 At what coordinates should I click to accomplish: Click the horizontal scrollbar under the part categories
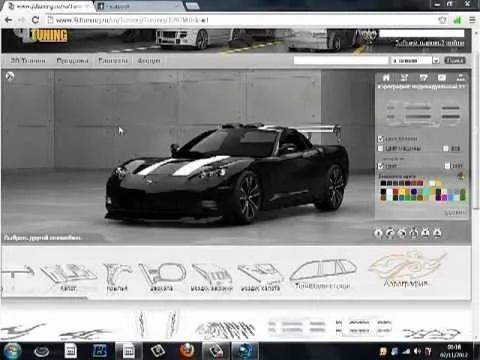pos(45,298)
